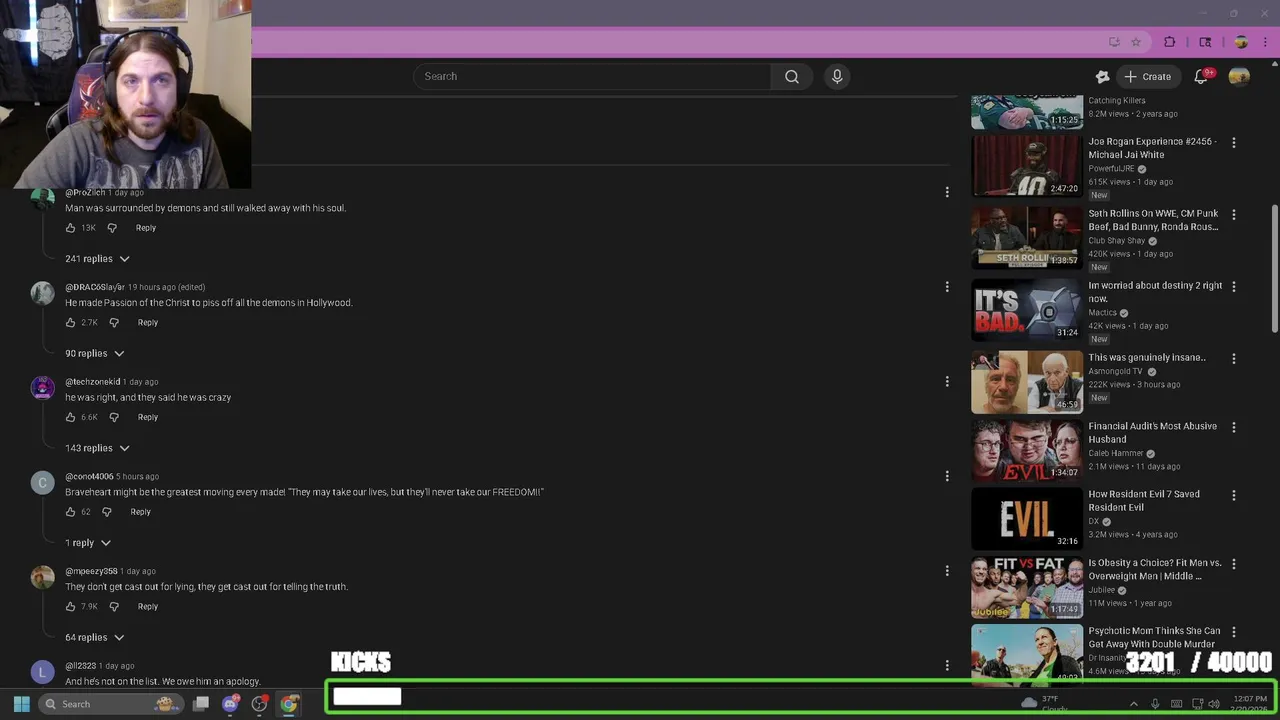Viewport: 1280px width, 720px height.
Task: Expand 90 replies under @DRAC6Slay3r
Action: pyautogui.click(x=95, y=353)
